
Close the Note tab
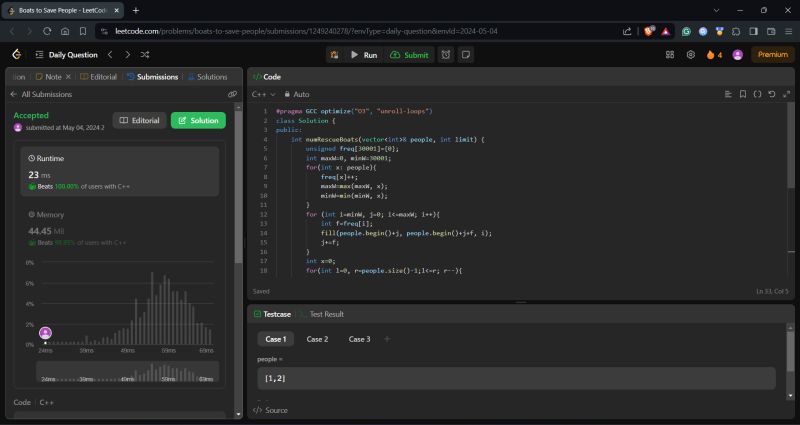(68, 77)
